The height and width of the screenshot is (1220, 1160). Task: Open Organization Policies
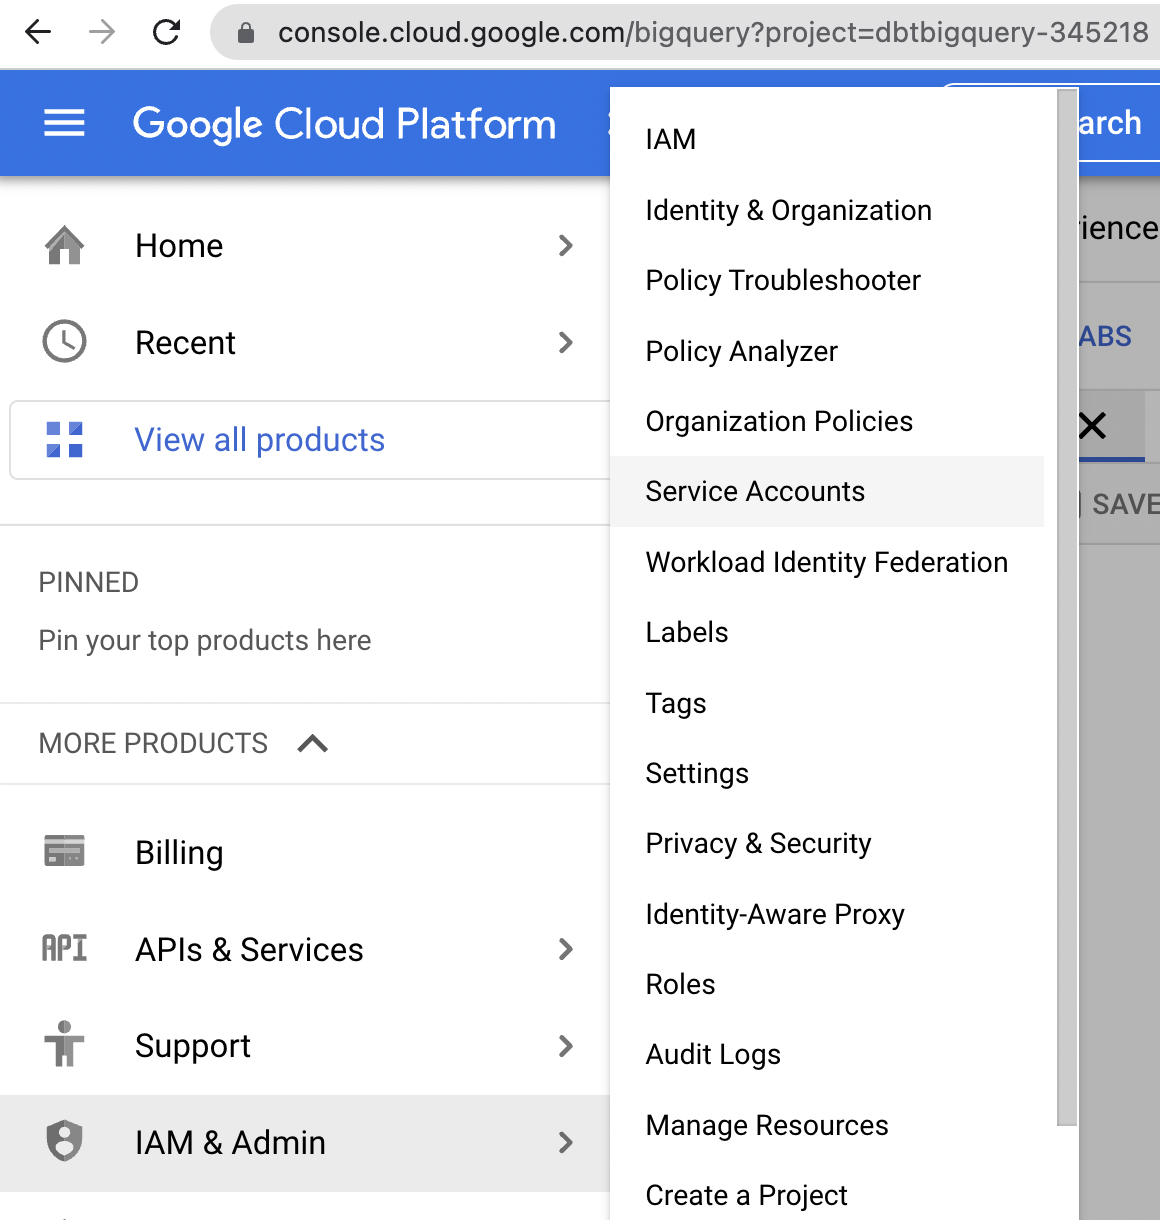(827, 421)
